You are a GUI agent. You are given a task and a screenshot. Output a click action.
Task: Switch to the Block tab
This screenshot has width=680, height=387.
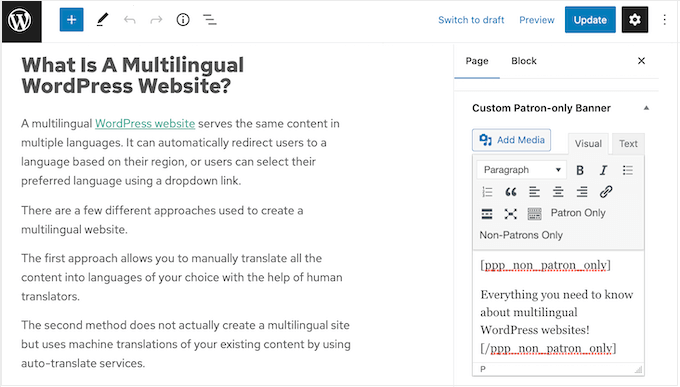[524, 61]
